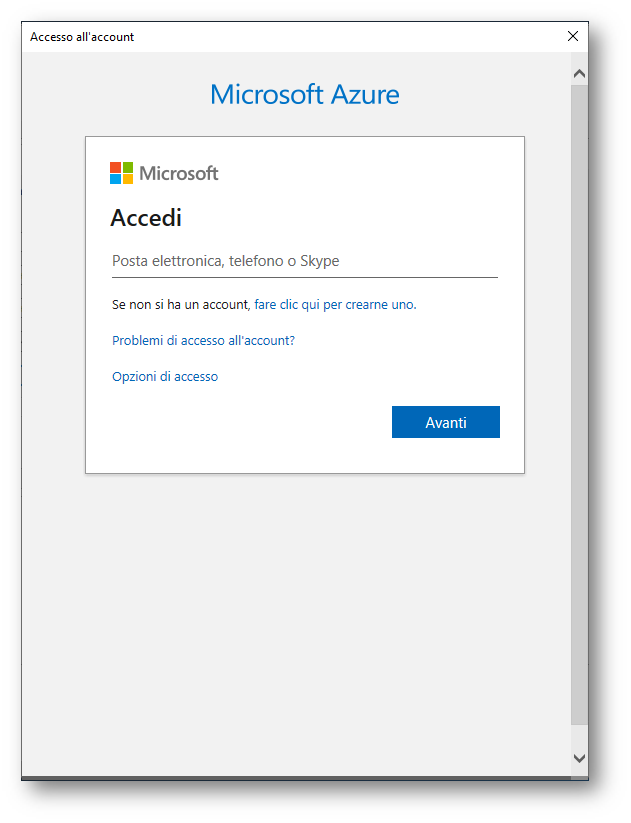Click the Microsoft Azure heading
This screenshot has height=823, width=631.
304,94
